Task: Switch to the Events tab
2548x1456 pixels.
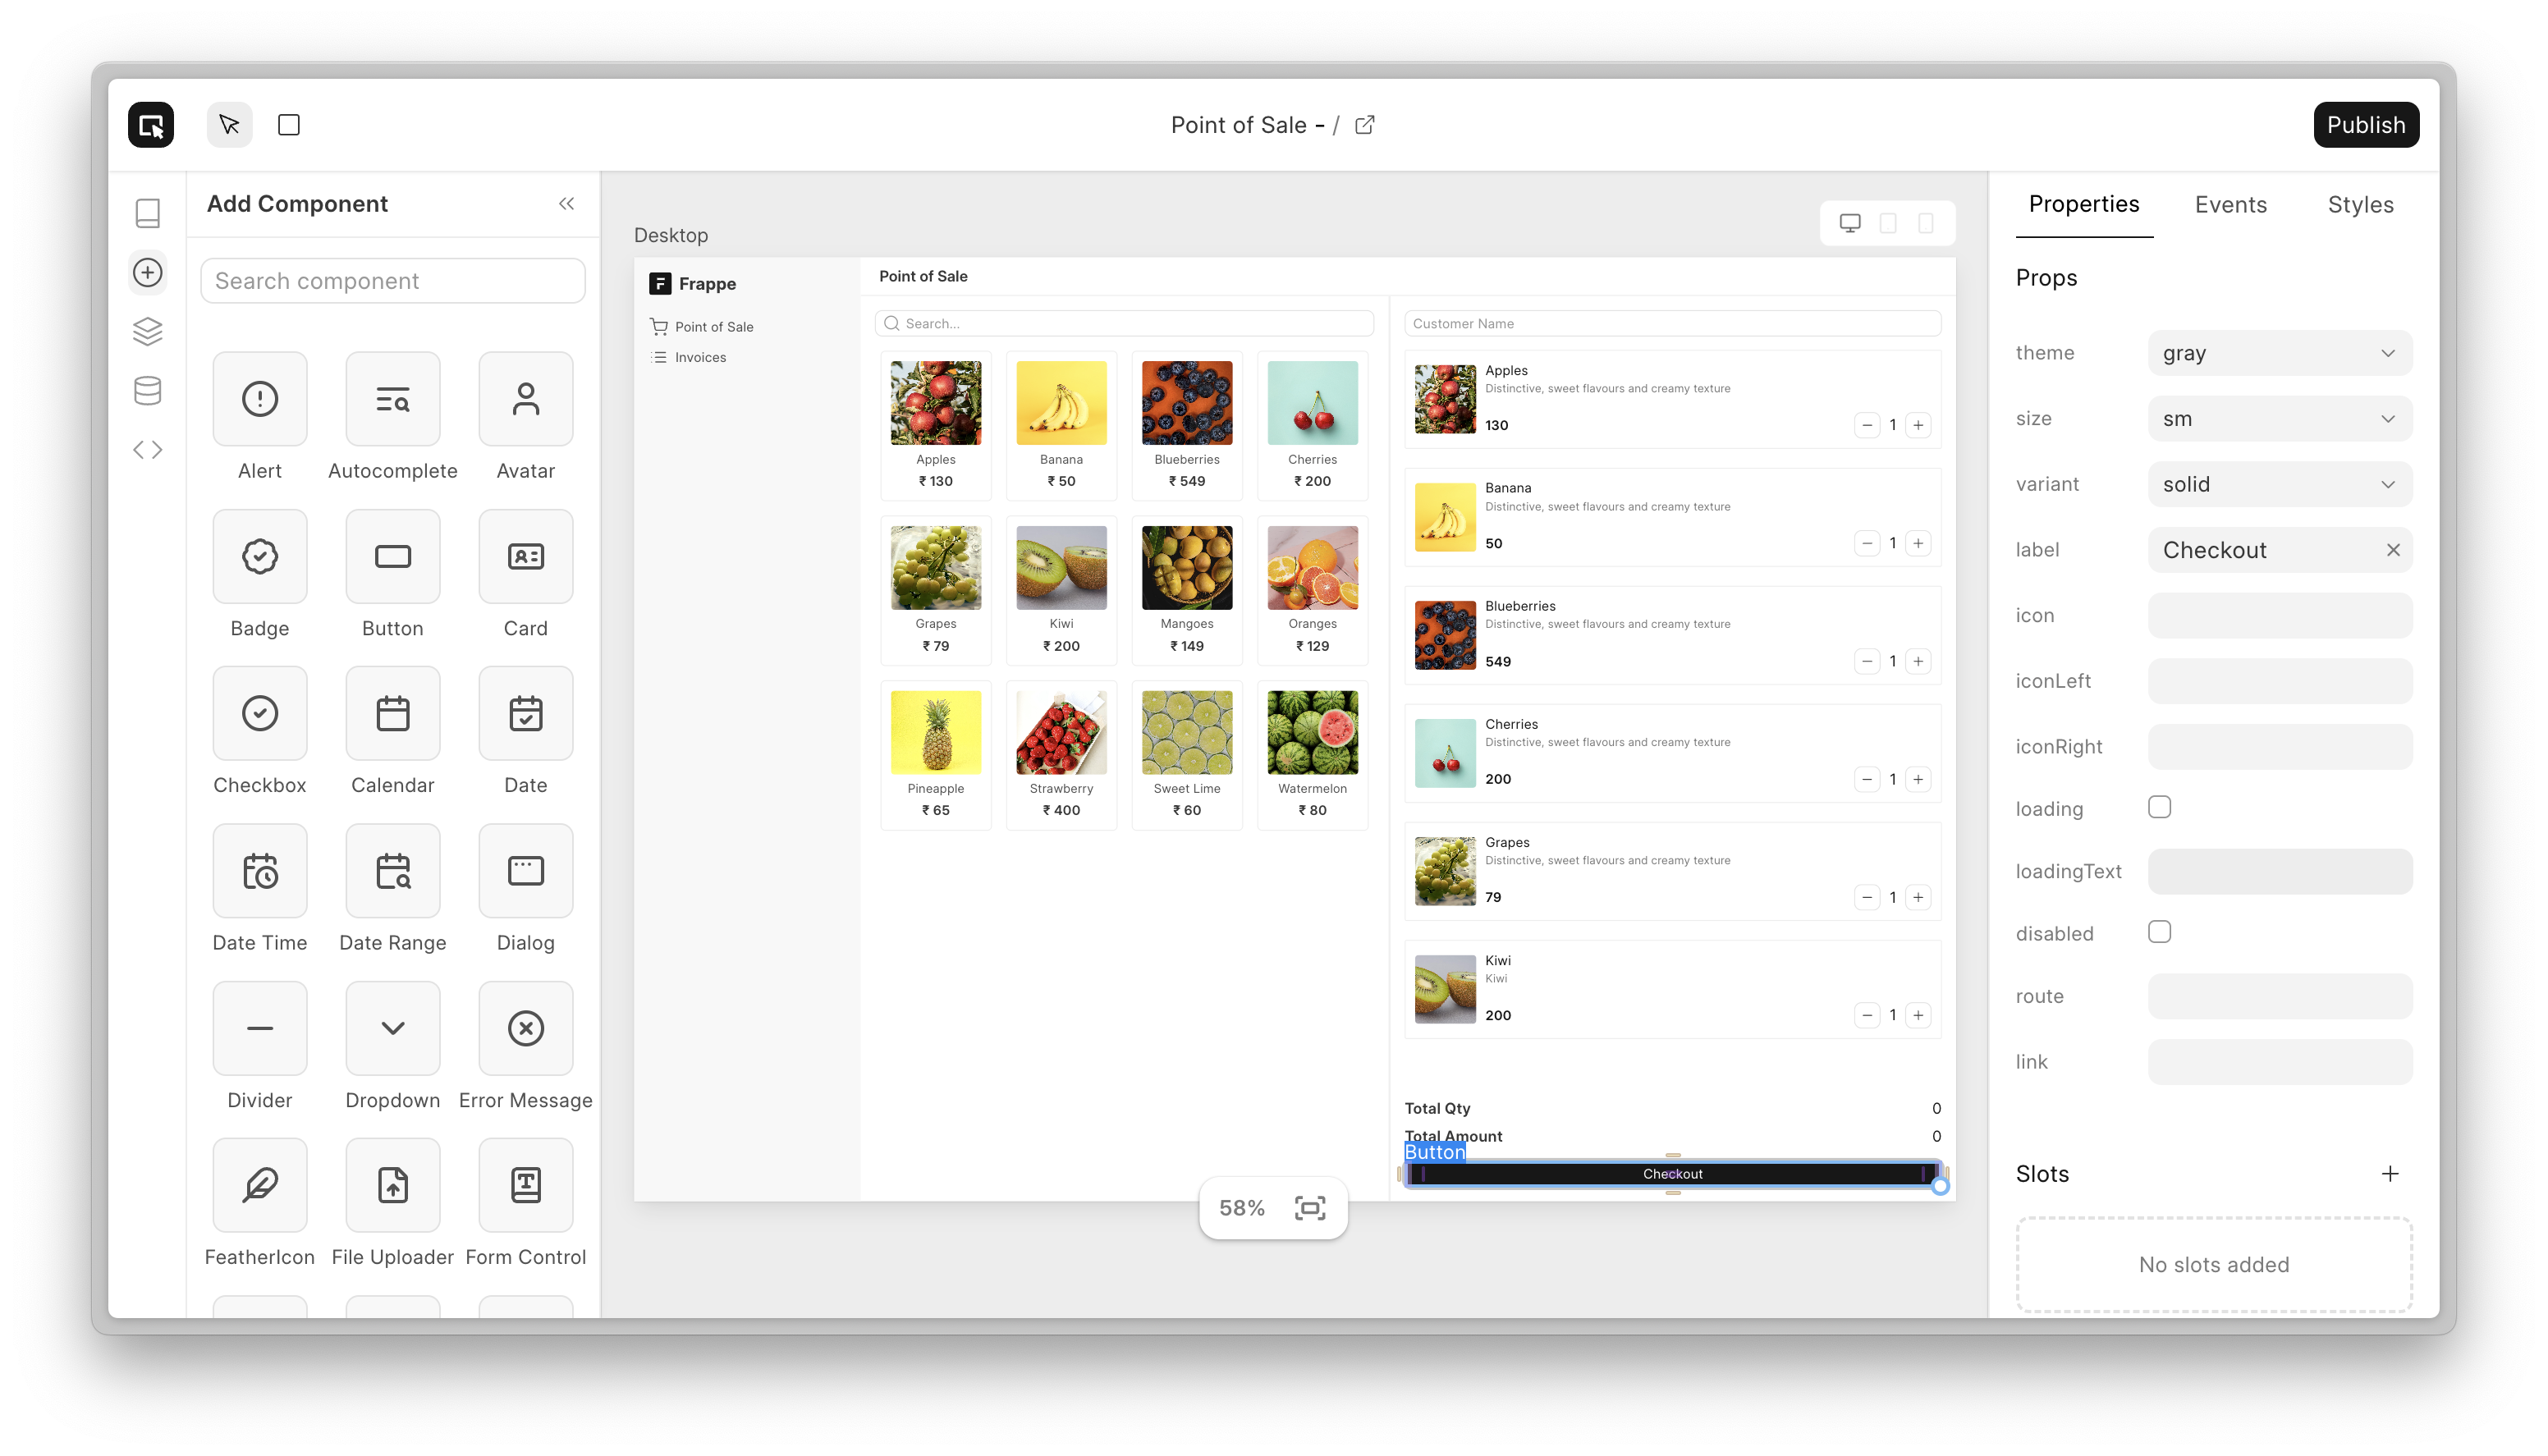Action: 2230,204
